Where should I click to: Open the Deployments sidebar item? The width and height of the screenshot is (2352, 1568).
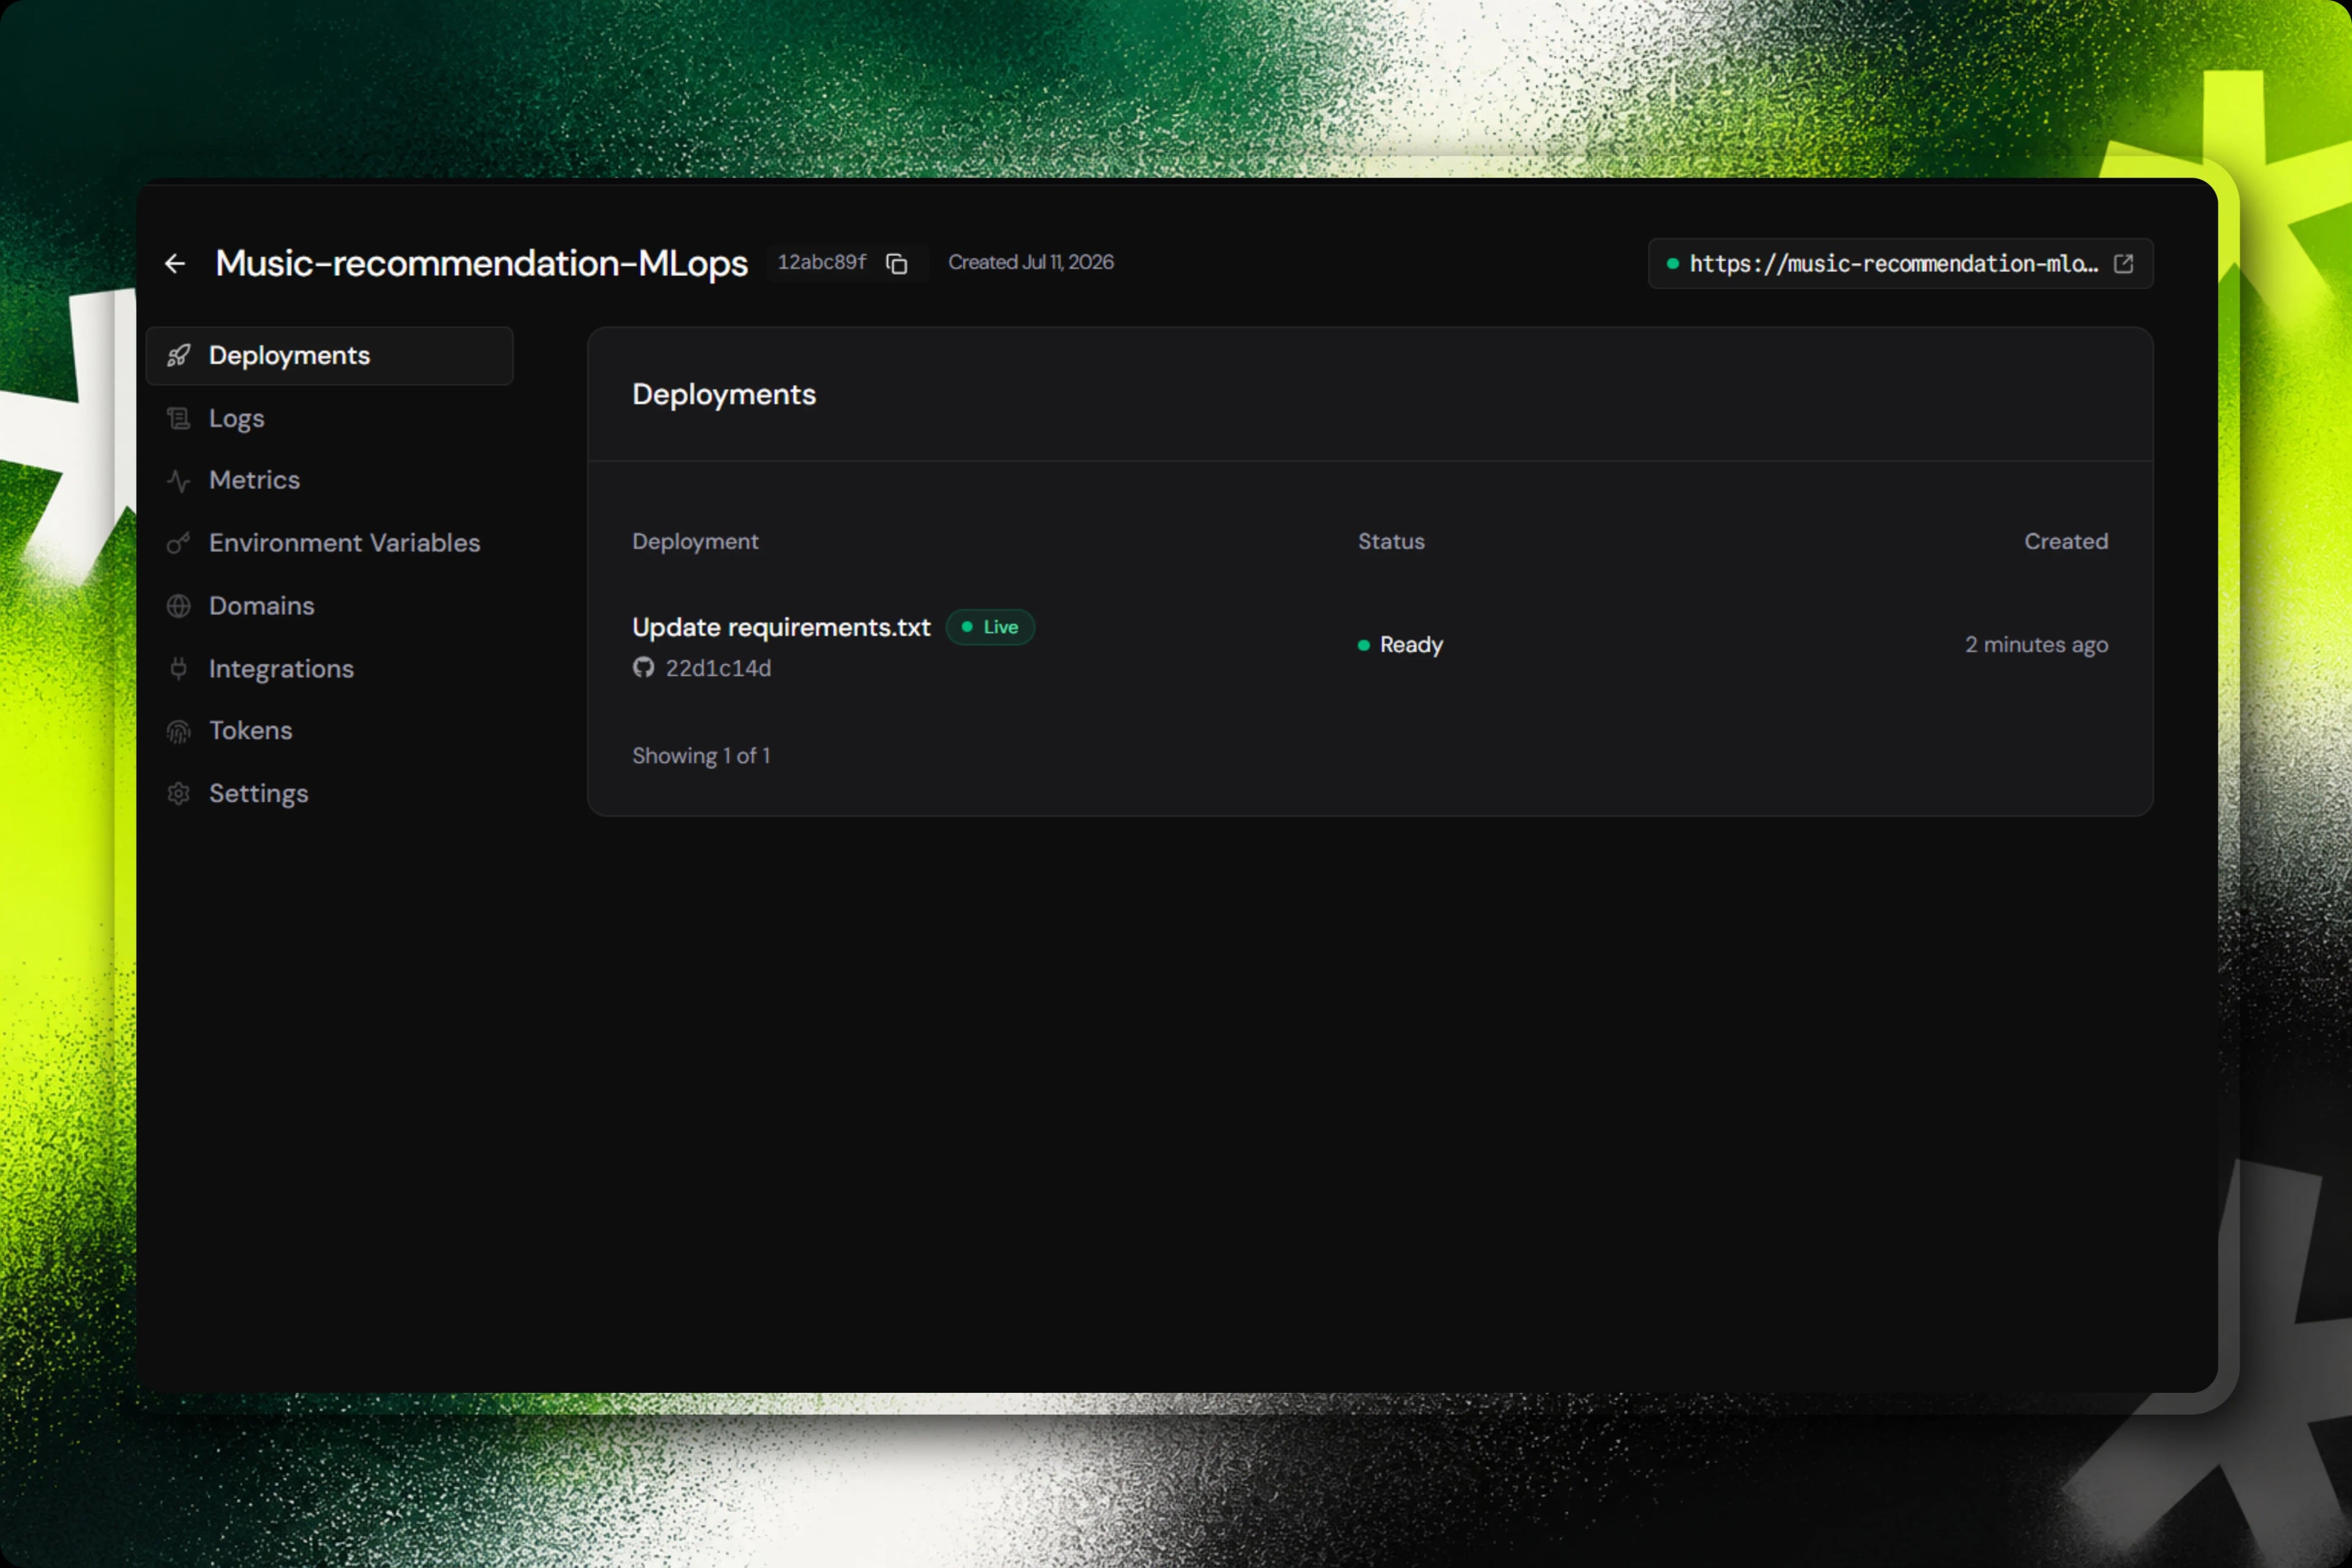point(329,355)
